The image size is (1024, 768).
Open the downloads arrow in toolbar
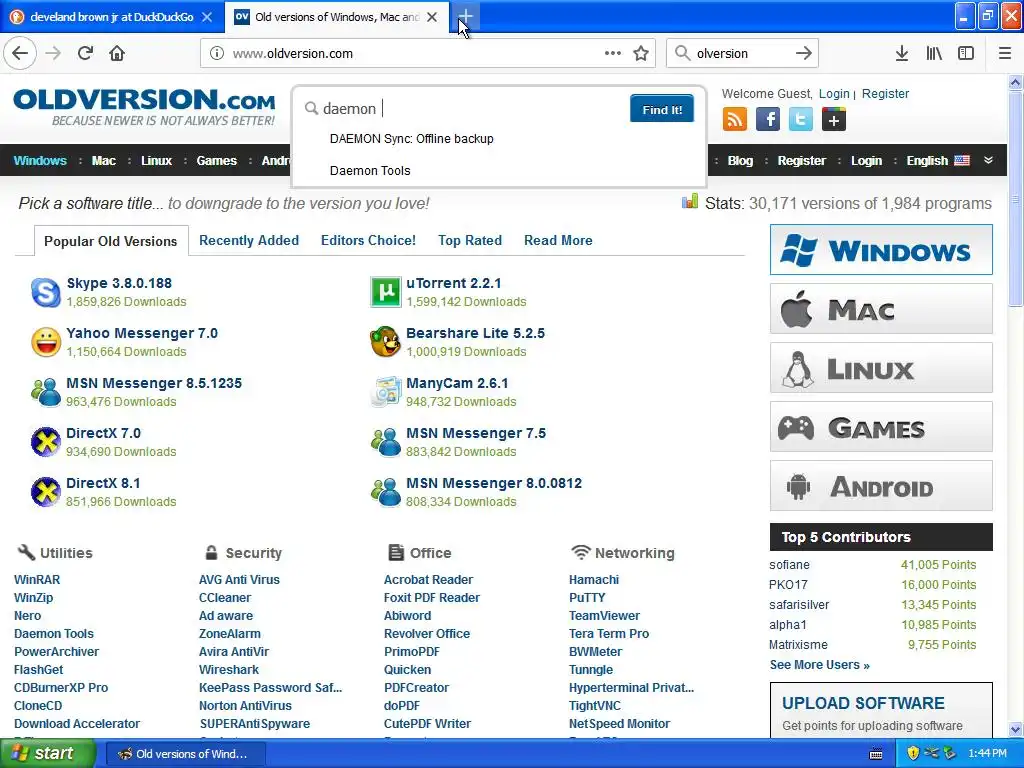(x=901, y=54)
